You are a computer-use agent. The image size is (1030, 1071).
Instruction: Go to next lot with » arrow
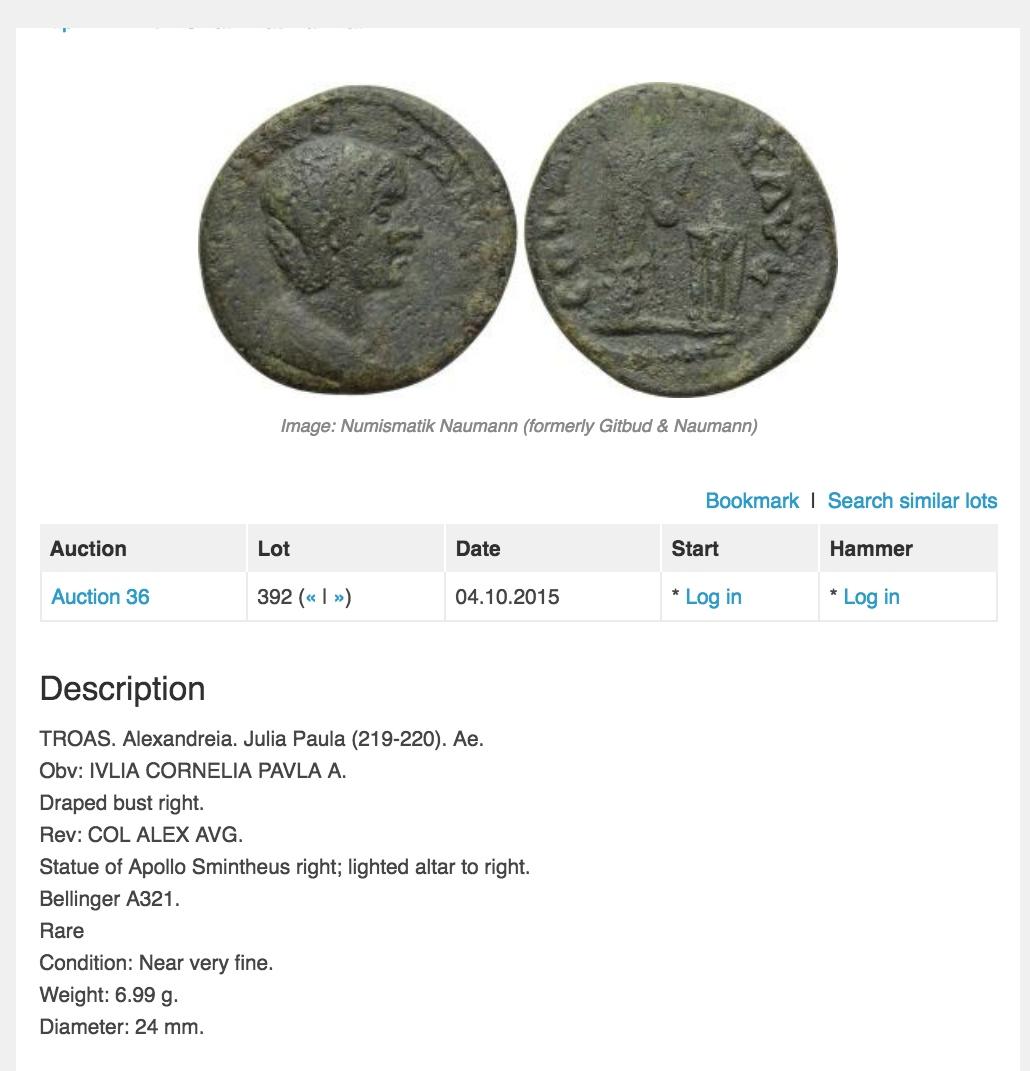tap(339, 597)
